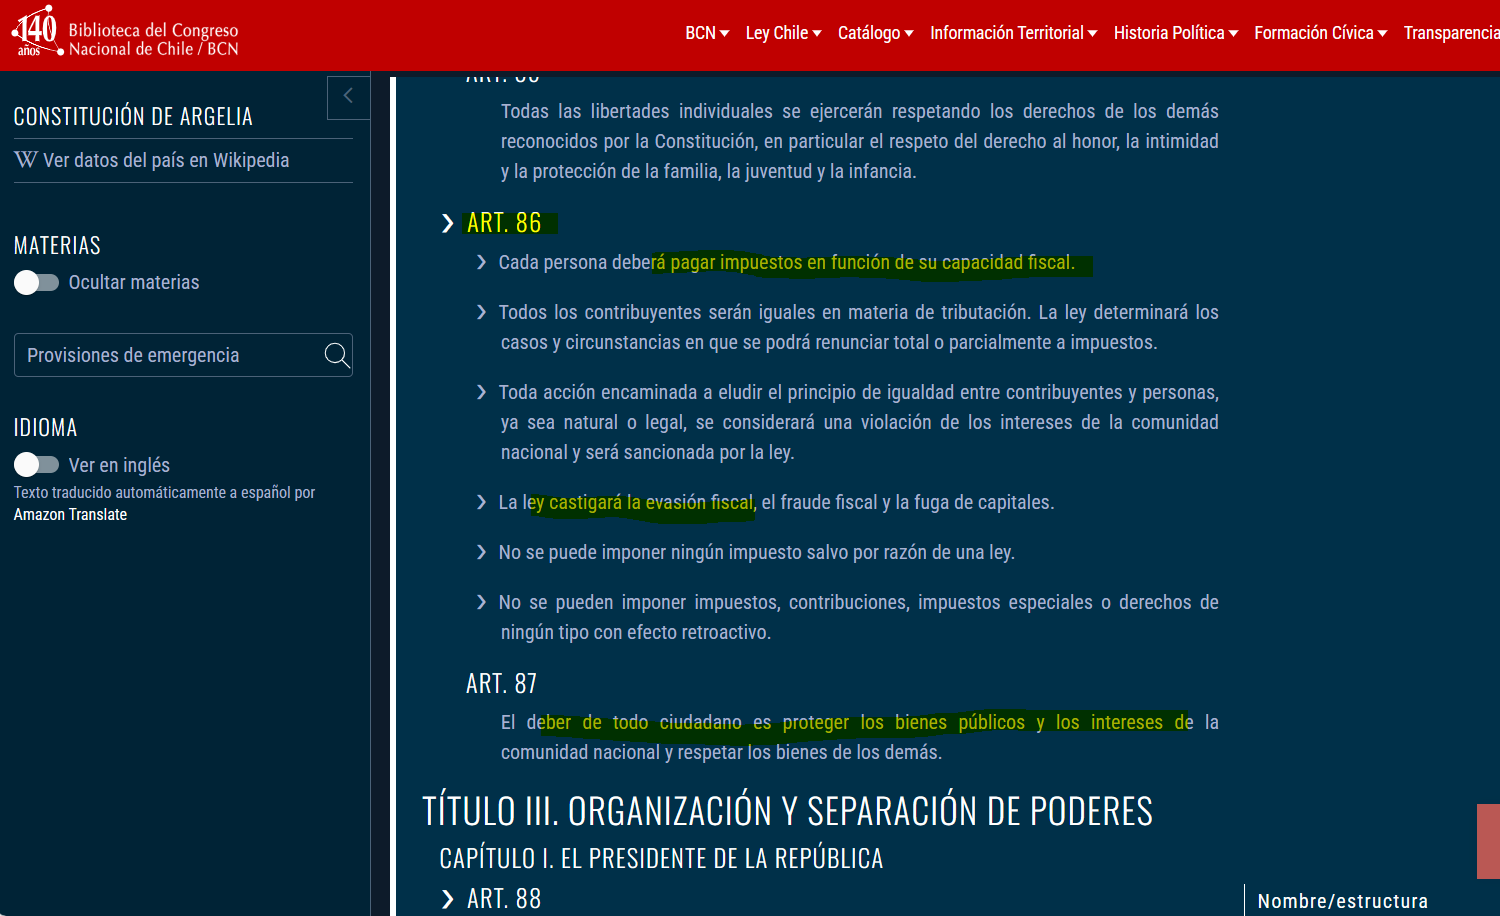Click the ART. 86 heading
This screenshot has height=916, width=1500.
pyautogui.click(x=504, y=223)
